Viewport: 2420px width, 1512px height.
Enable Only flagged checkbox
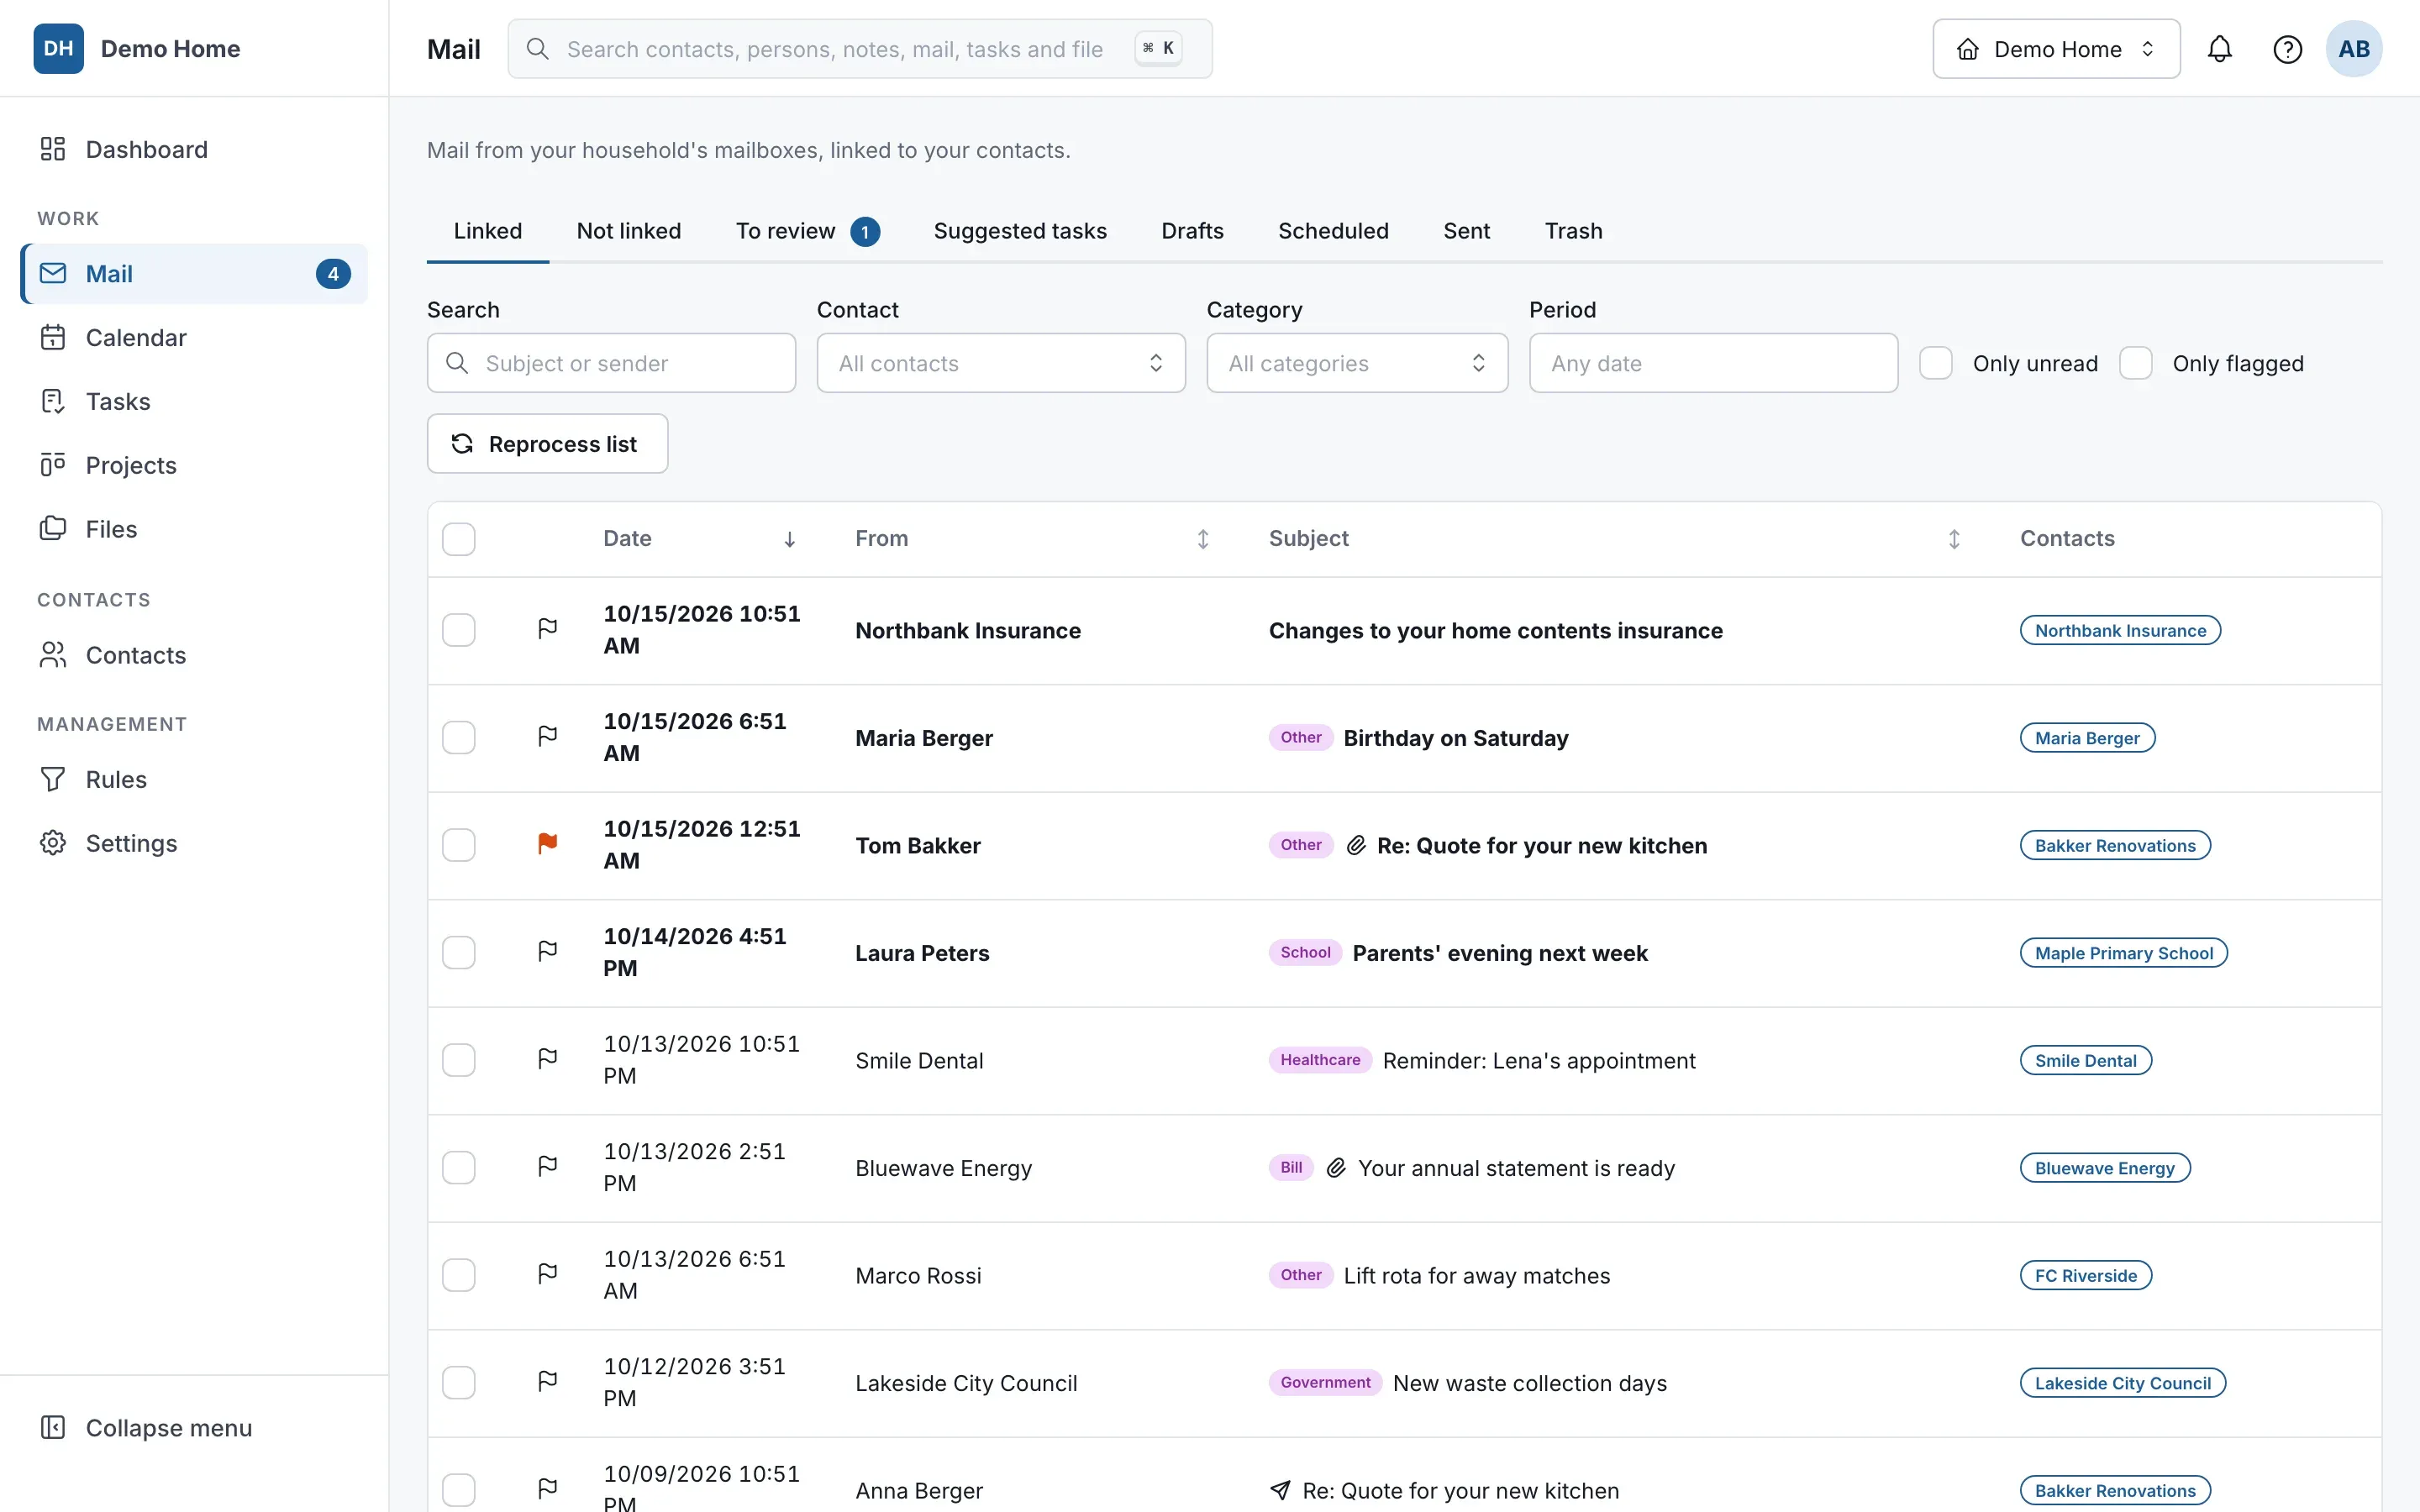point(2136,363)
